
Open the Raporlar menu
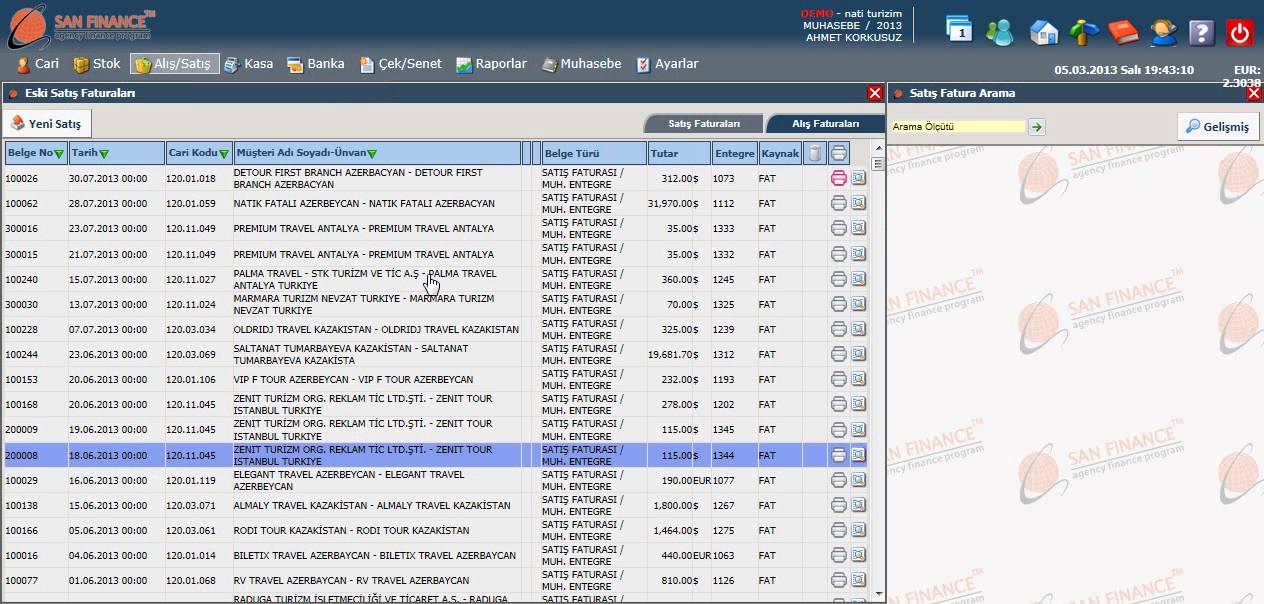(x=491, y=63)
